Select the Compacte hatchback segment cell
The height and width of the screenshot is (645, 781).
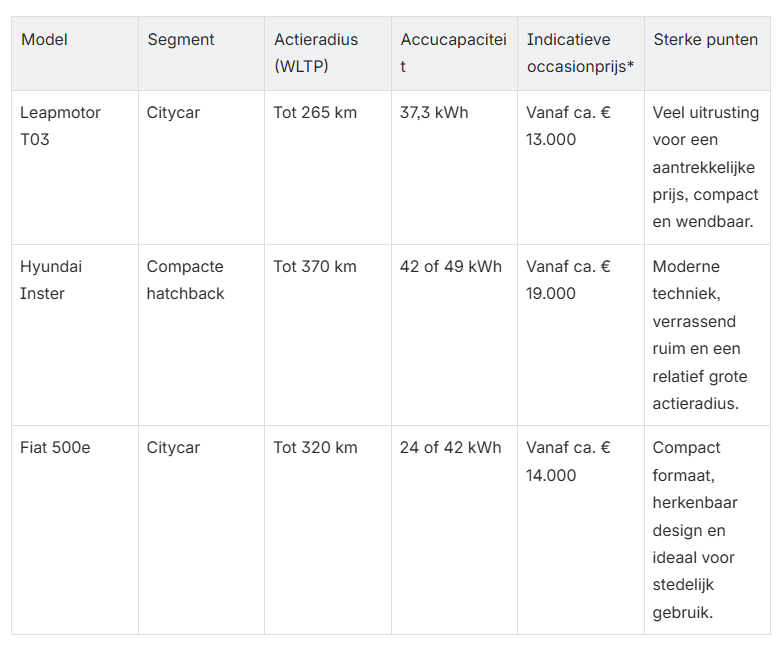201,335
